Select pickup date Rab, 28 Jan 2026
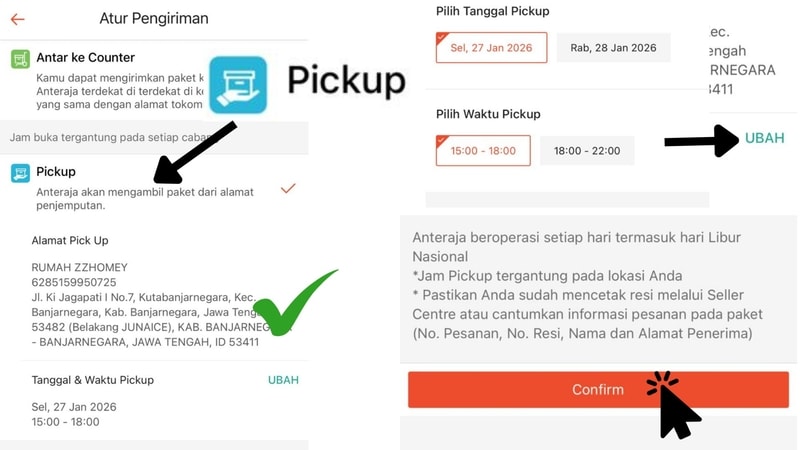 click(x=613, y=47)
